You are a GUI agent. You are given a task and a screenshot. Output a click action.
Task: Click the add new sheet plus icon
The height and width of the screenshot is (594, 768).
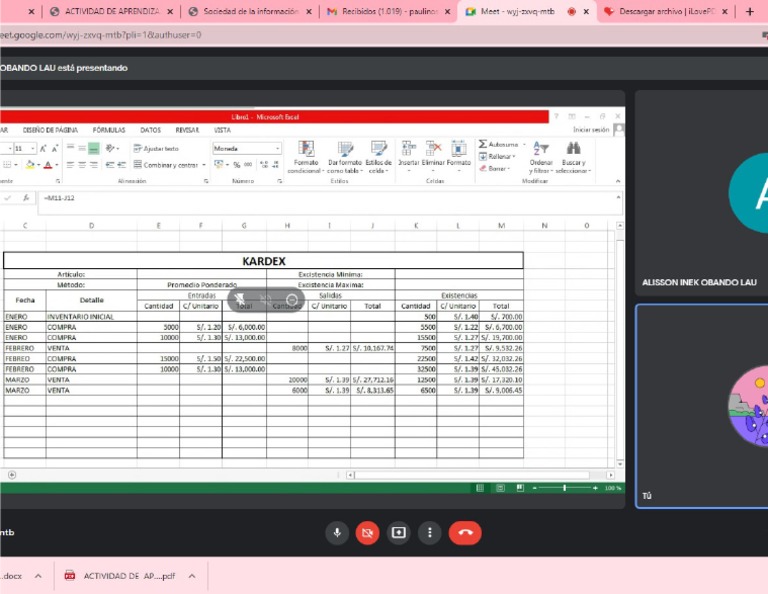pos(12,475)
